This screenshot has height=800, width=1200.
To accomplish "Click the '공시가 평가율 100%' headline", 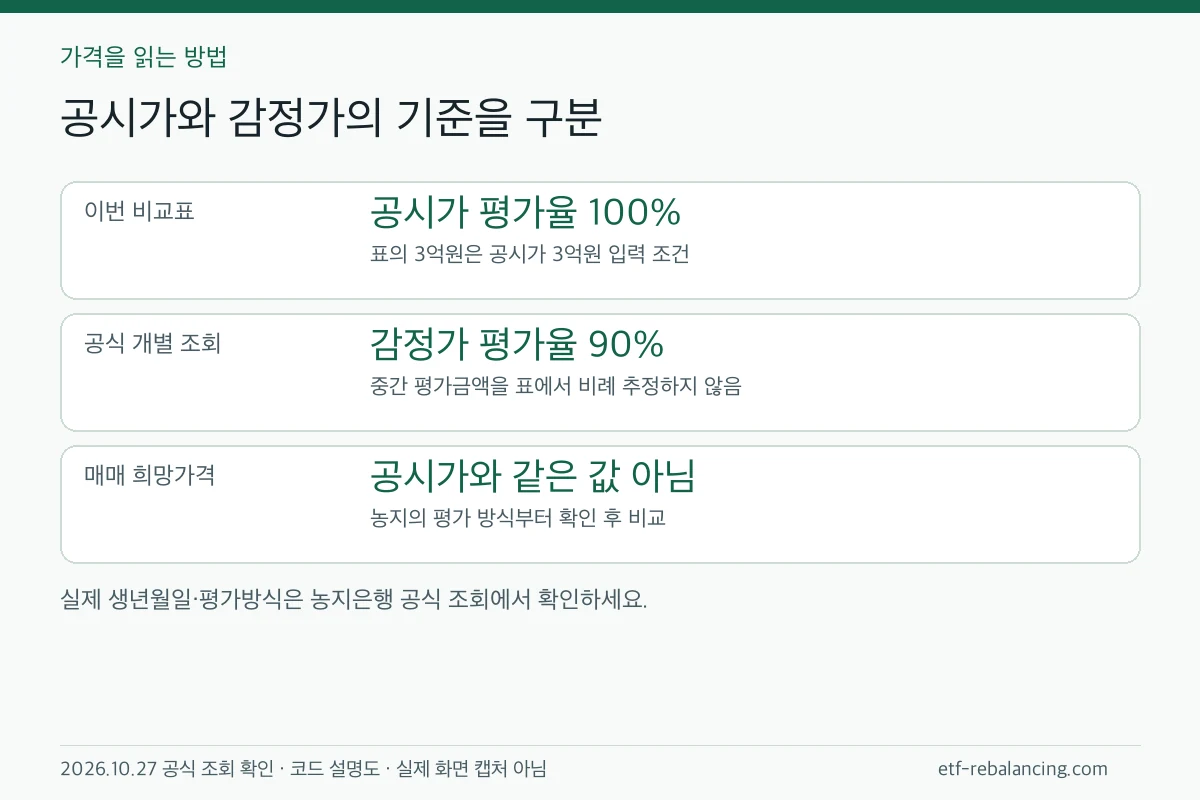I will (525, 212).
